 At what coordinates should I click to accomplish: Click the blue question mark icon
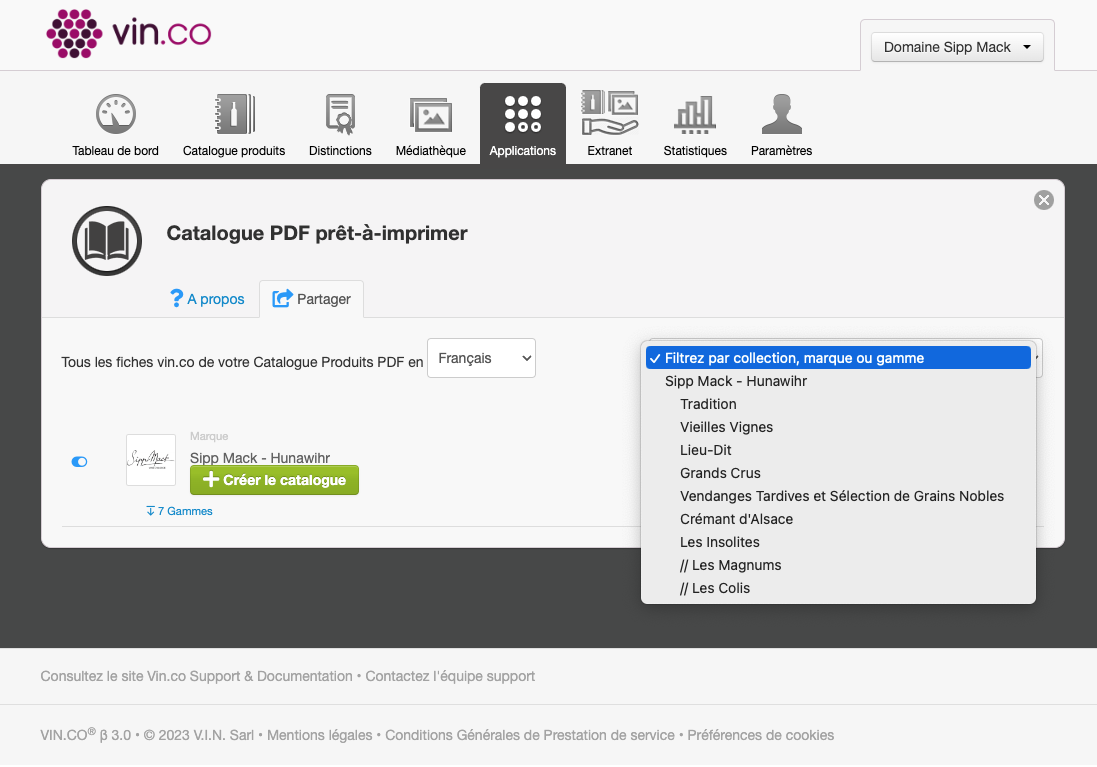click(x=176, y=299)
